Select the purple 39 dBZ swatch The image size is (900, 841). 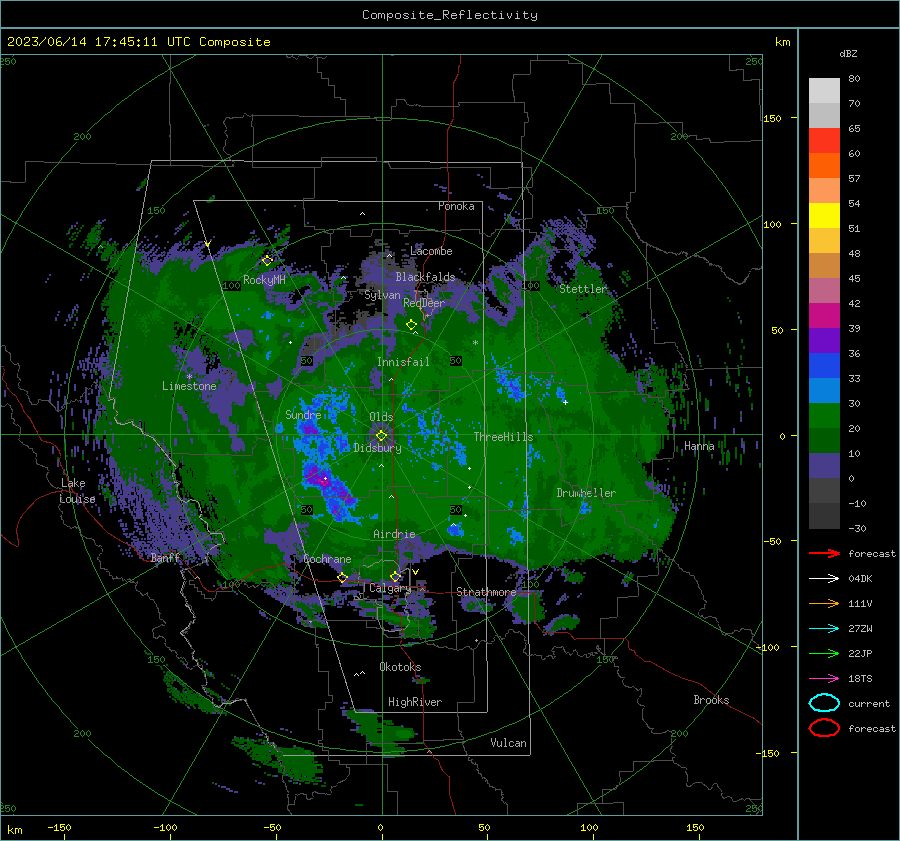click(824, 341)
